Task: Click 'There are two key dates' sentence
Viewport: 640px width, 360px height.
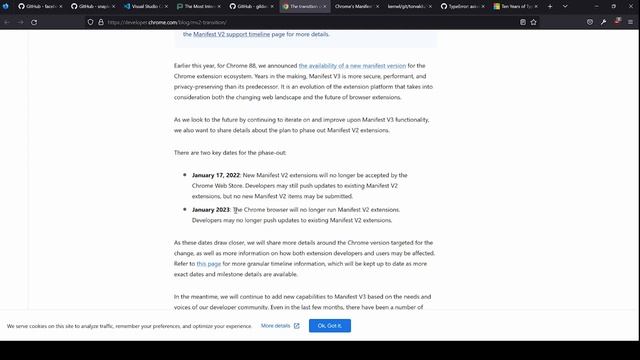Action: pos(230,153)
